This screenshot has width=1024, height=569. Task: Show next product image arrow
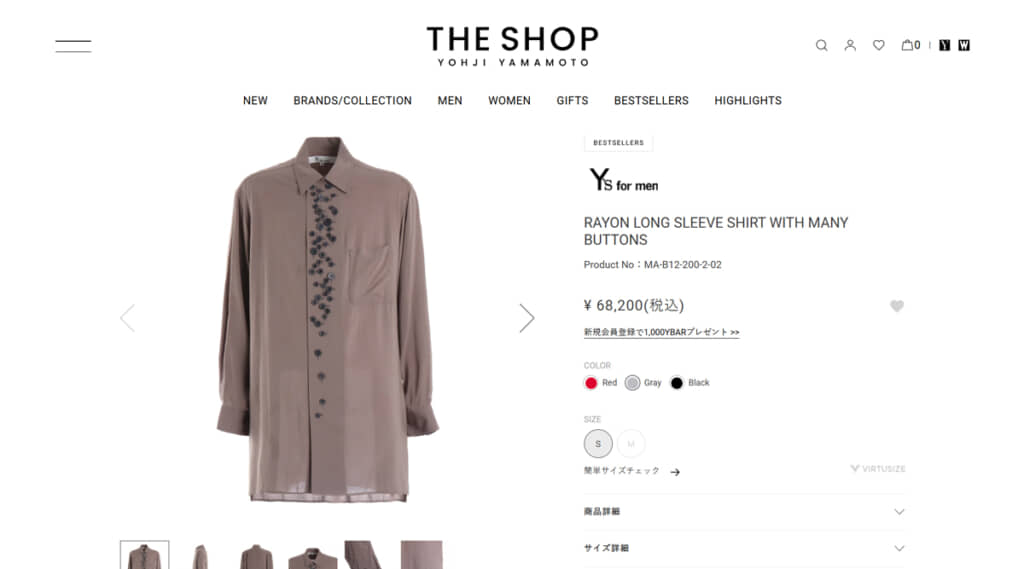pyautogui.click(x=526, y=318)
